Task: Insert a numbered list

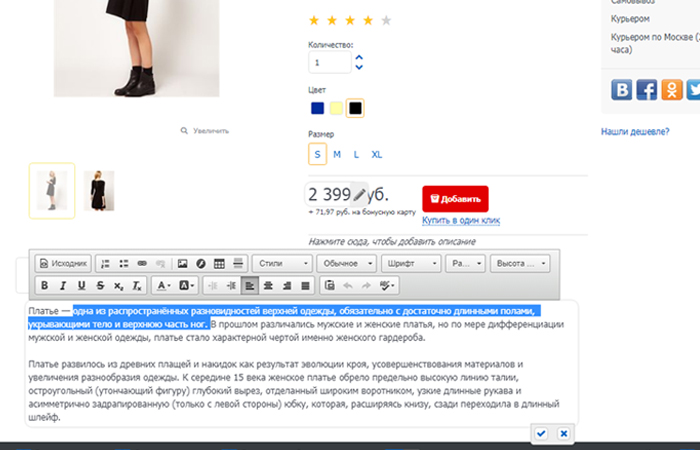Action: pyautogui.click(x=105, y=263)
